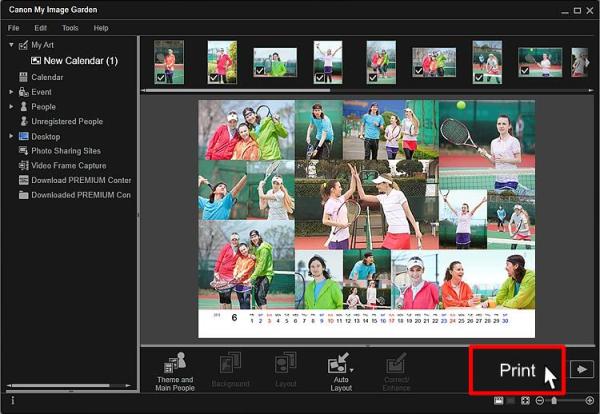Click the Video Frame Capture icon
The width and height of the screenshot is (600, 414).
click(24, 166)
